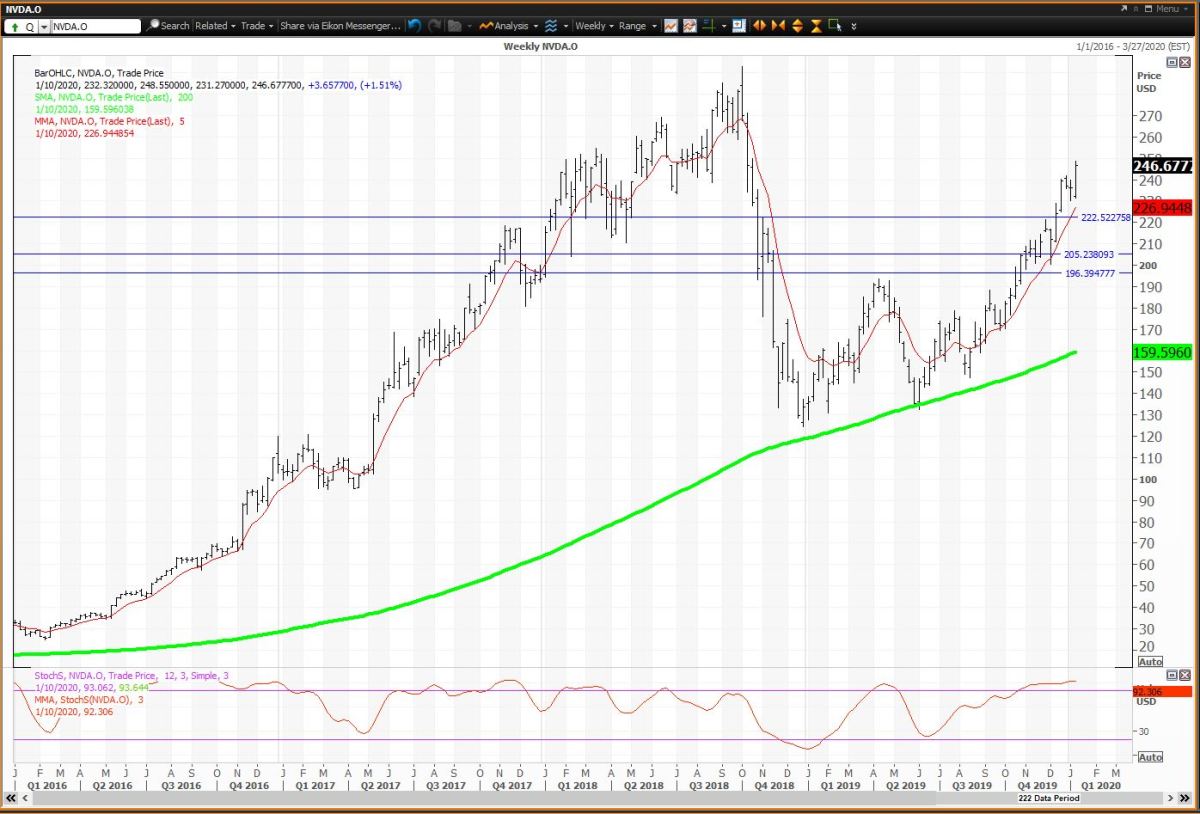The width and height of the screenshot is (1200, 814).
Task: Open the Analysis dropdown
Action: 509,26
